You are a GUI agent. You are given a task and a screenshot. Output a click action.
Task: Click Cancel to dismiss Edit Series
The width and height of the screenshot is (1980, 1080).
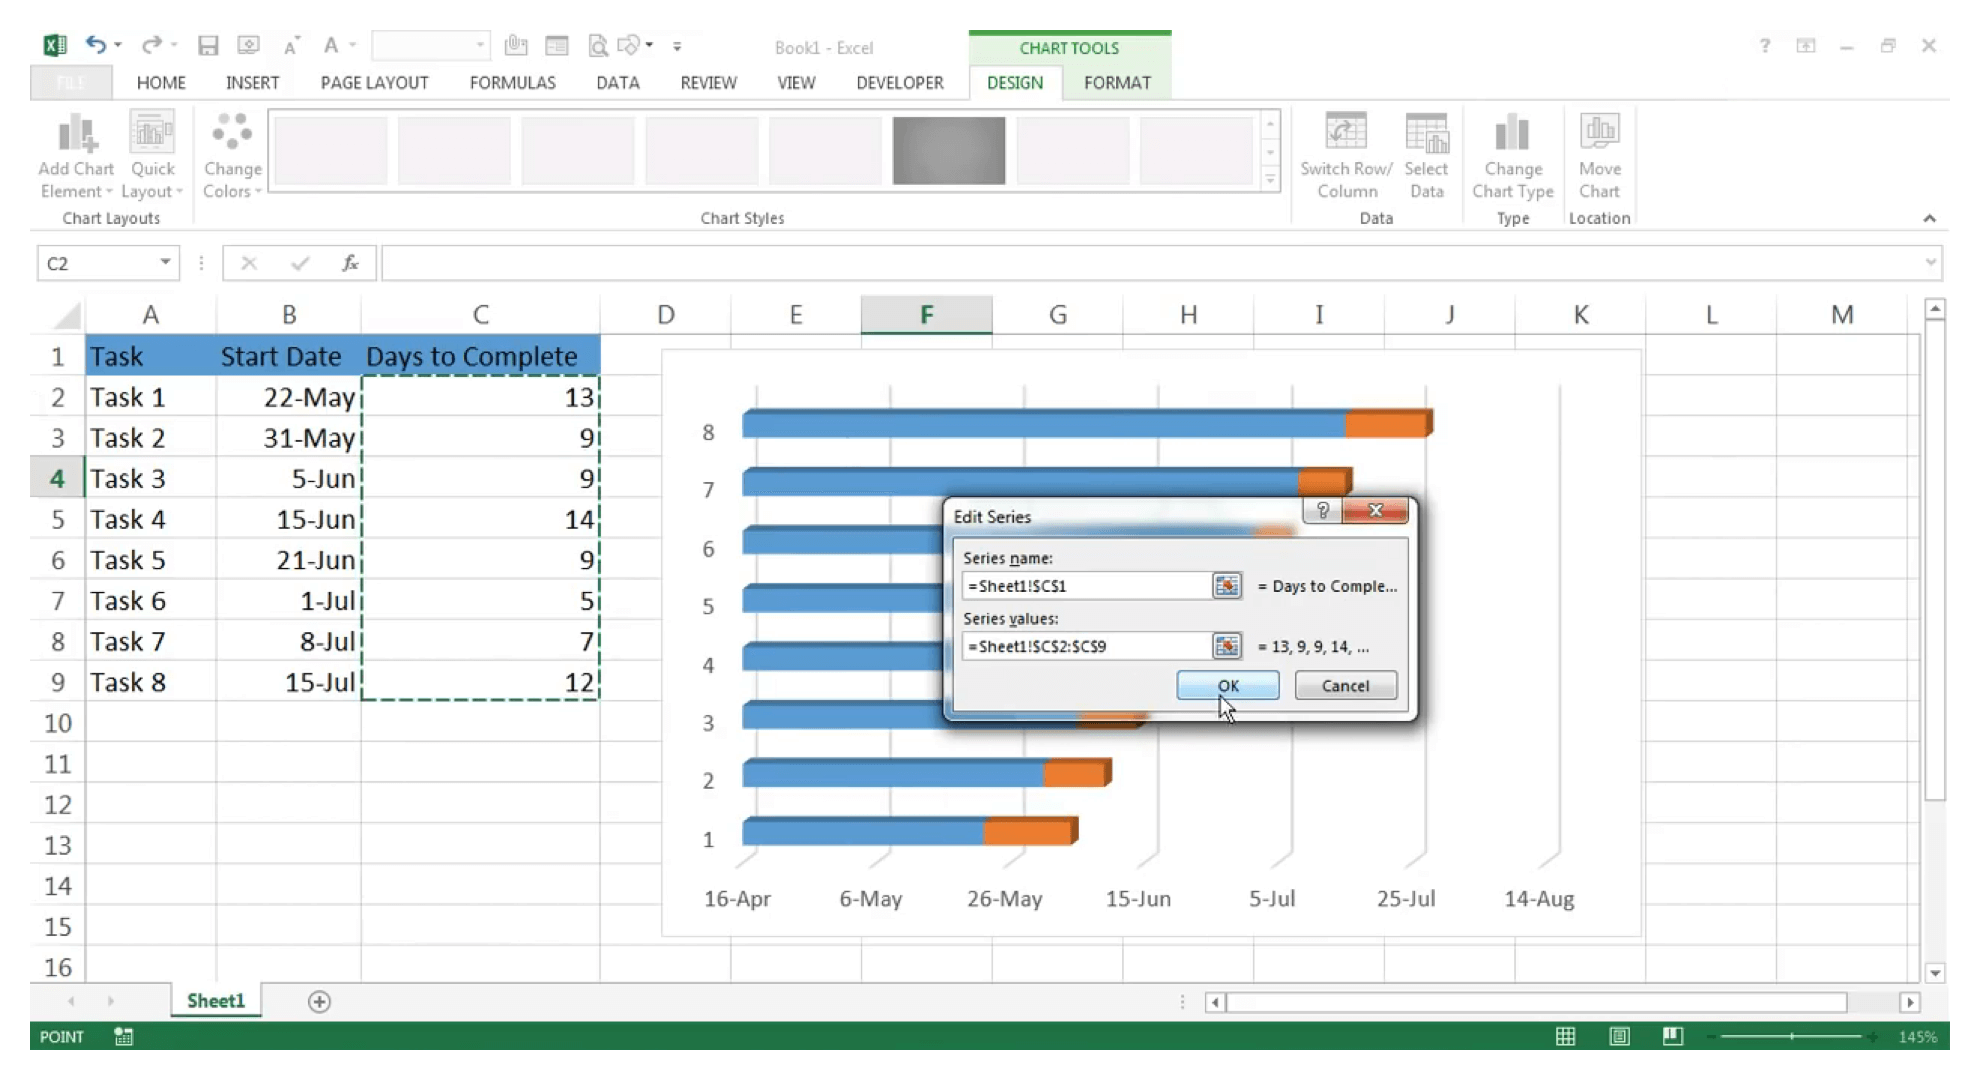pos(1346,685)
